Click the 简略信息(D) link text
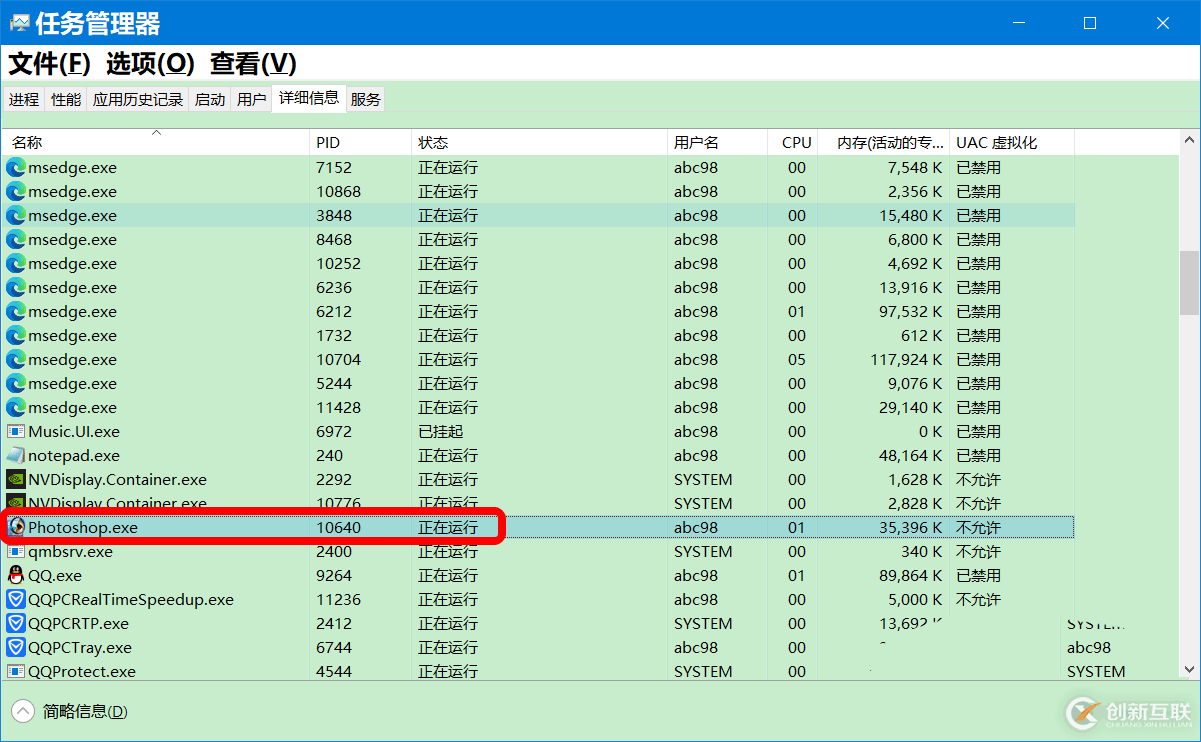The width and height of the screenshot is (1201, 742). point(85,712)
